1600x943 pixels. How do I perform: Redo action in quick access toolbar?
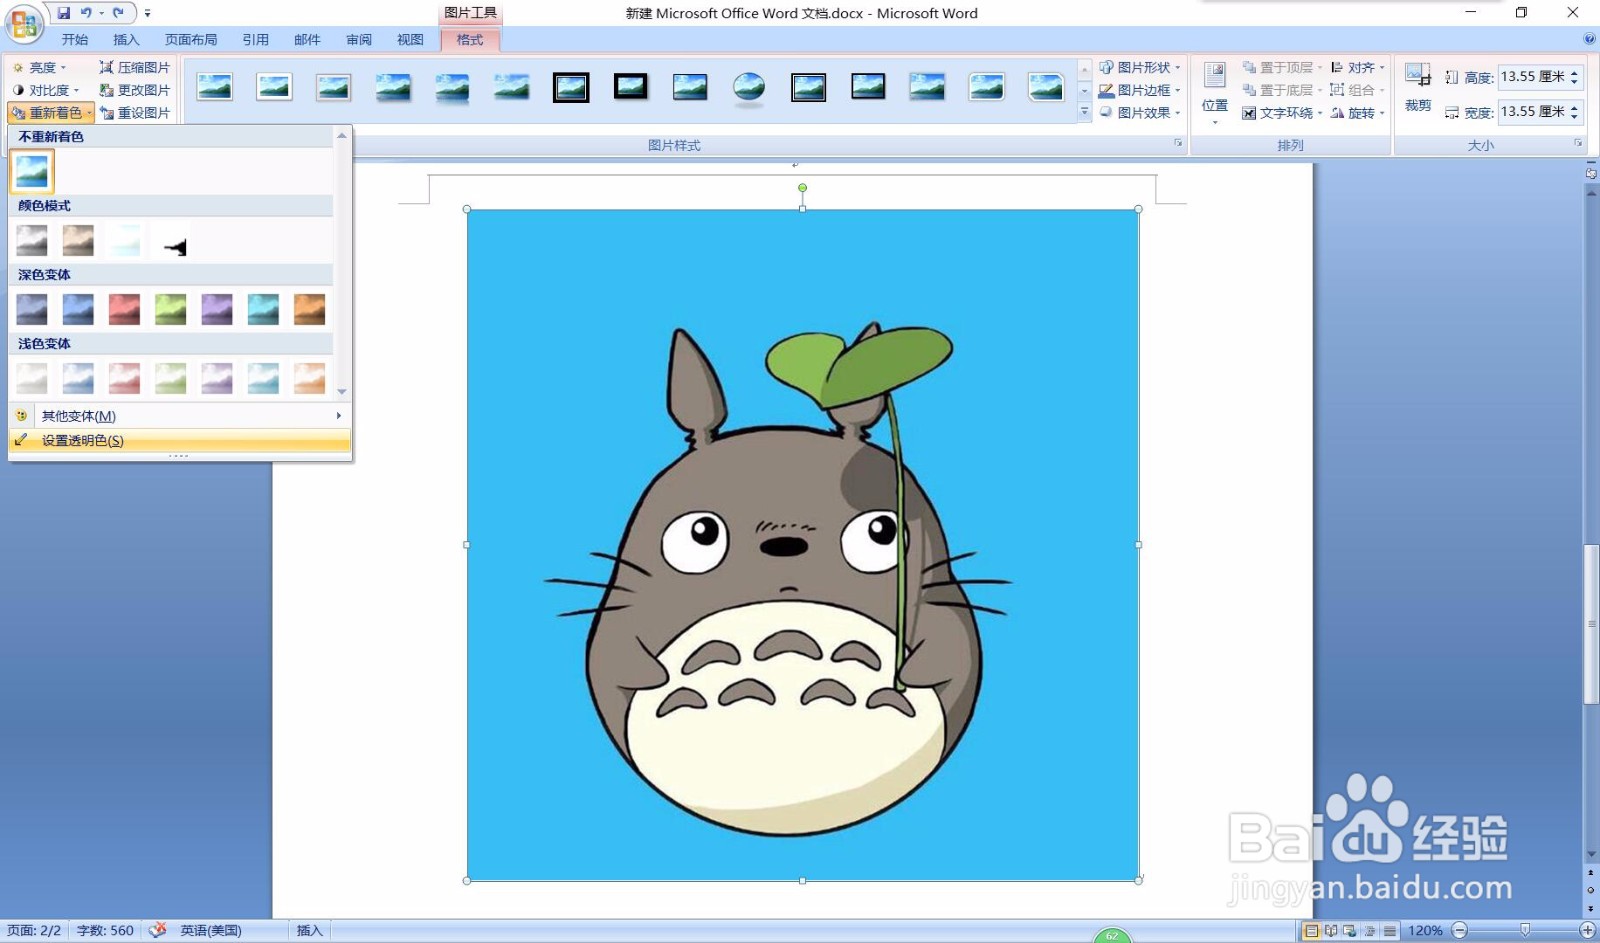pyautogui.click(x=118, y=13)
